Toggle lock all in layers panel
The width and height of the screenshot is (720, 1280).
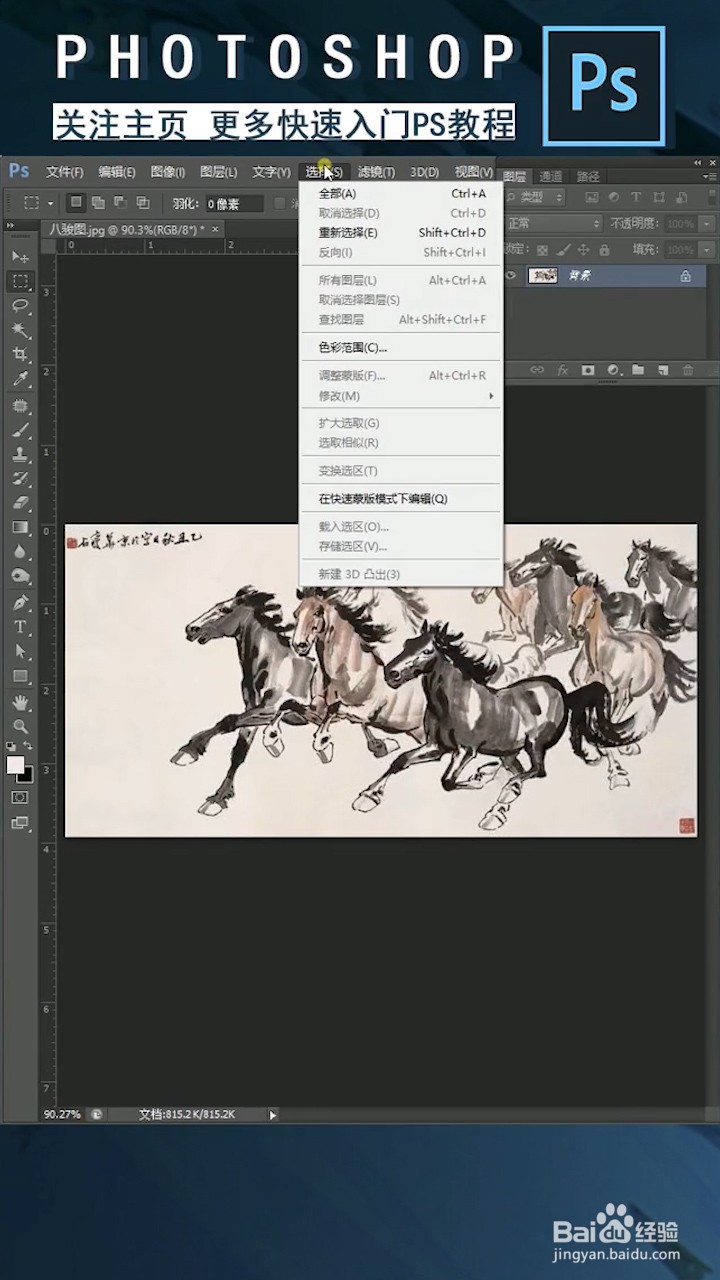(605, 250)
